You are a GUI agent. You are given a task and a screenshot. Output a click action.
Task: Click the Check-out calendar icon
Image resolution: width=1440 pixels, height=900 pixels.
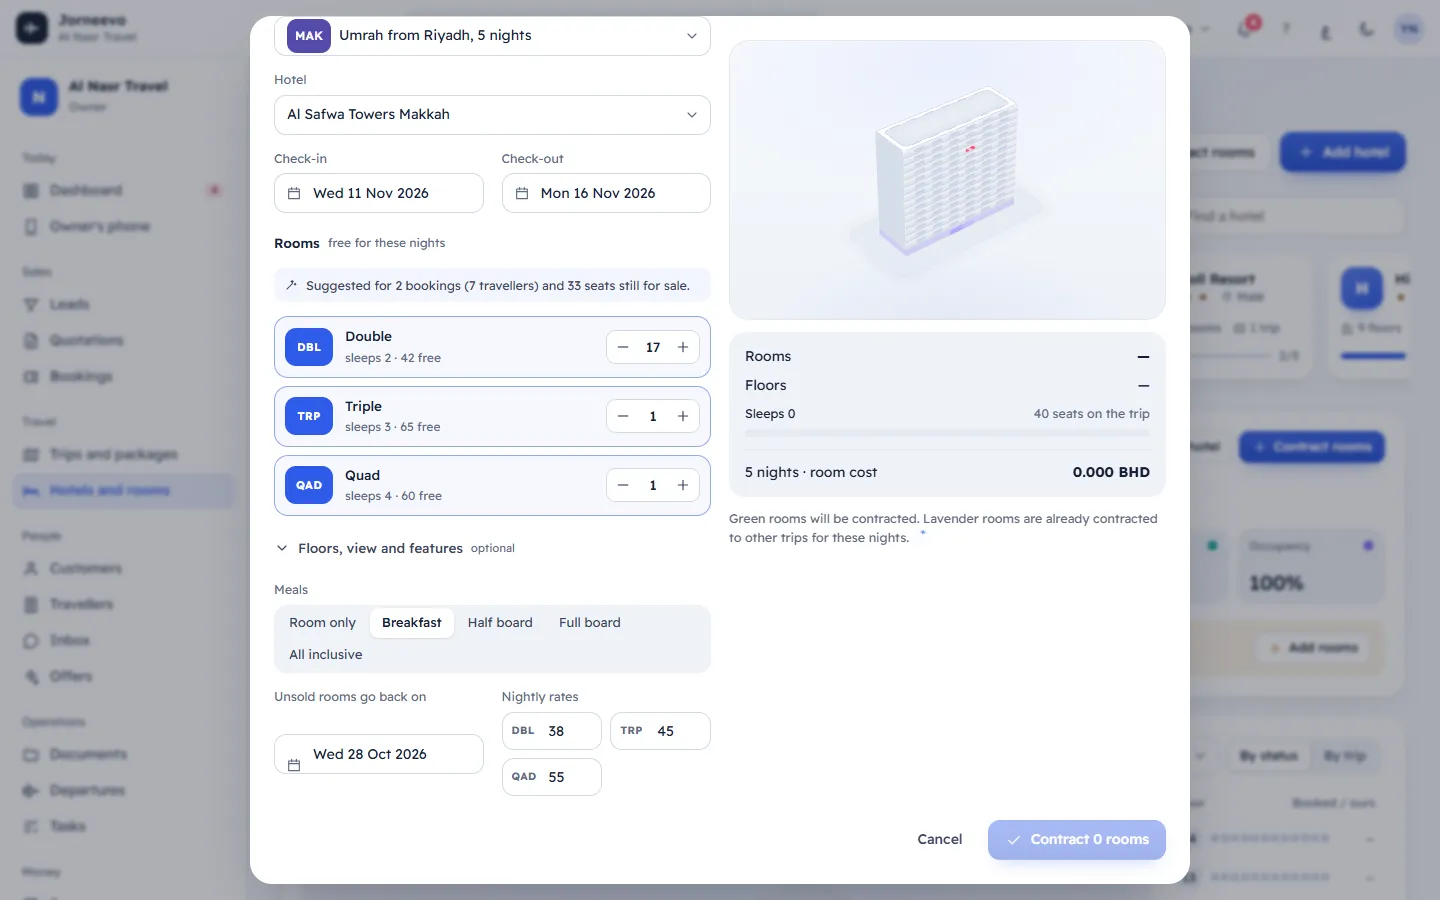522,193
